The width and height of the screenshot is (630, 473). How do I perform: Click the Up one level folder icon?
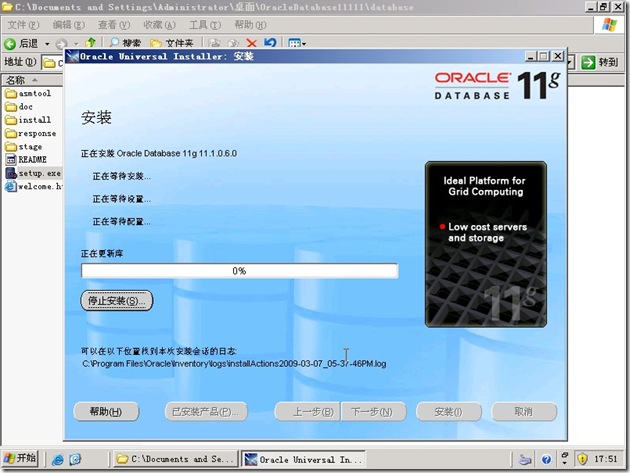91,43
